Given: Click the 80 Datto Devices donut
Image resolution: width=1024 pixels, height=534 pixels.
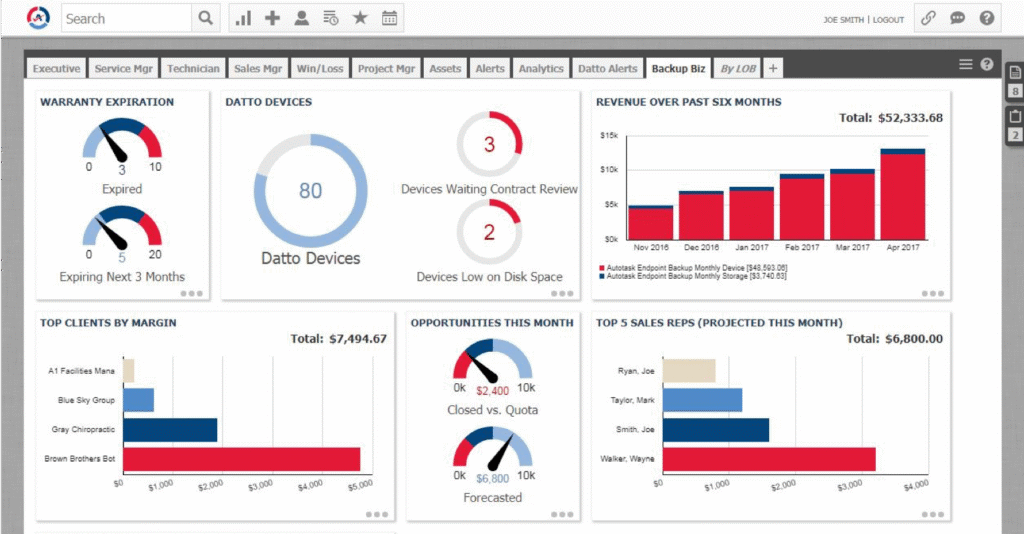Looking at the screenshot, I should [x=310, y=191].
